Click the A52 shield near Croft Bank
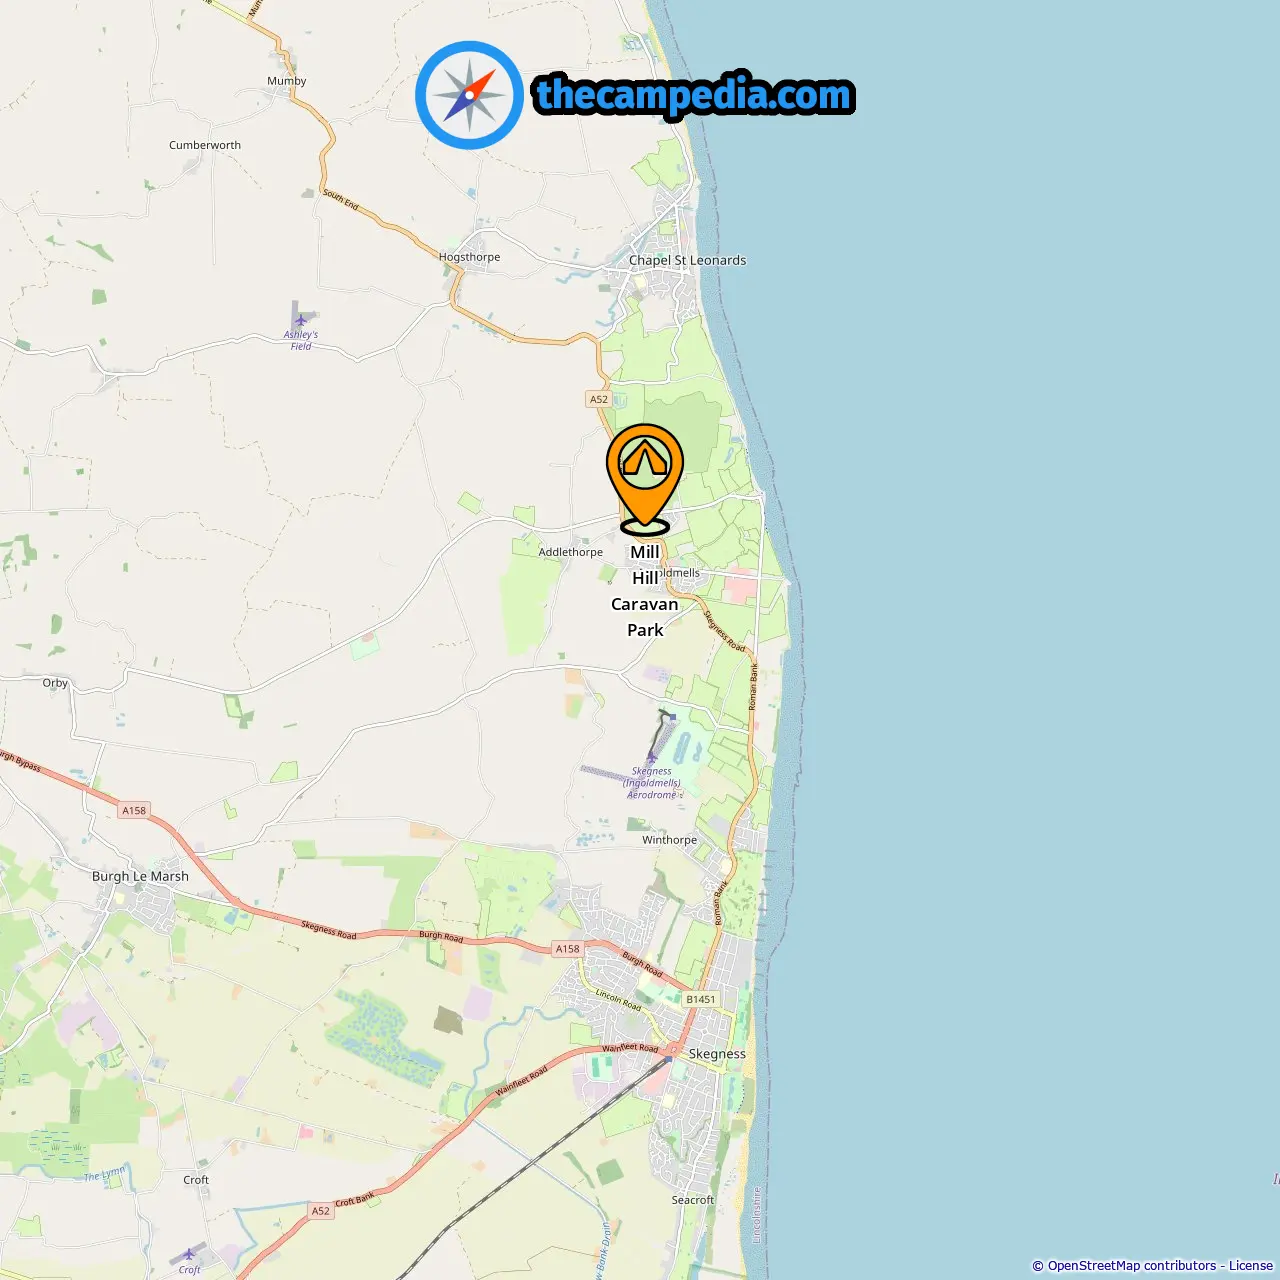This screenshot has height=1280, width=1280. click(x=320, y=1211)
